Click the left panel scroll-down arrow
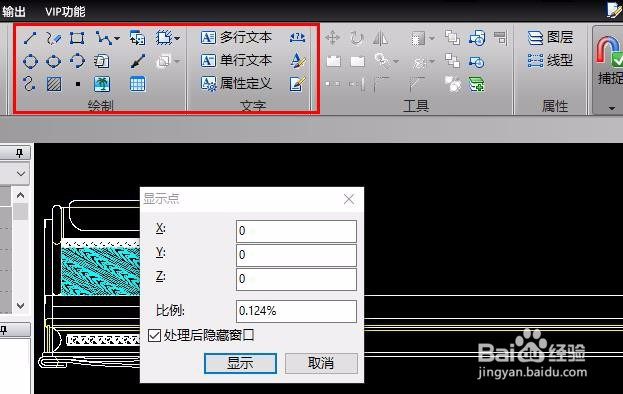Image resolution: width=623 pixels, height=394 pixels. click(21, 305)
